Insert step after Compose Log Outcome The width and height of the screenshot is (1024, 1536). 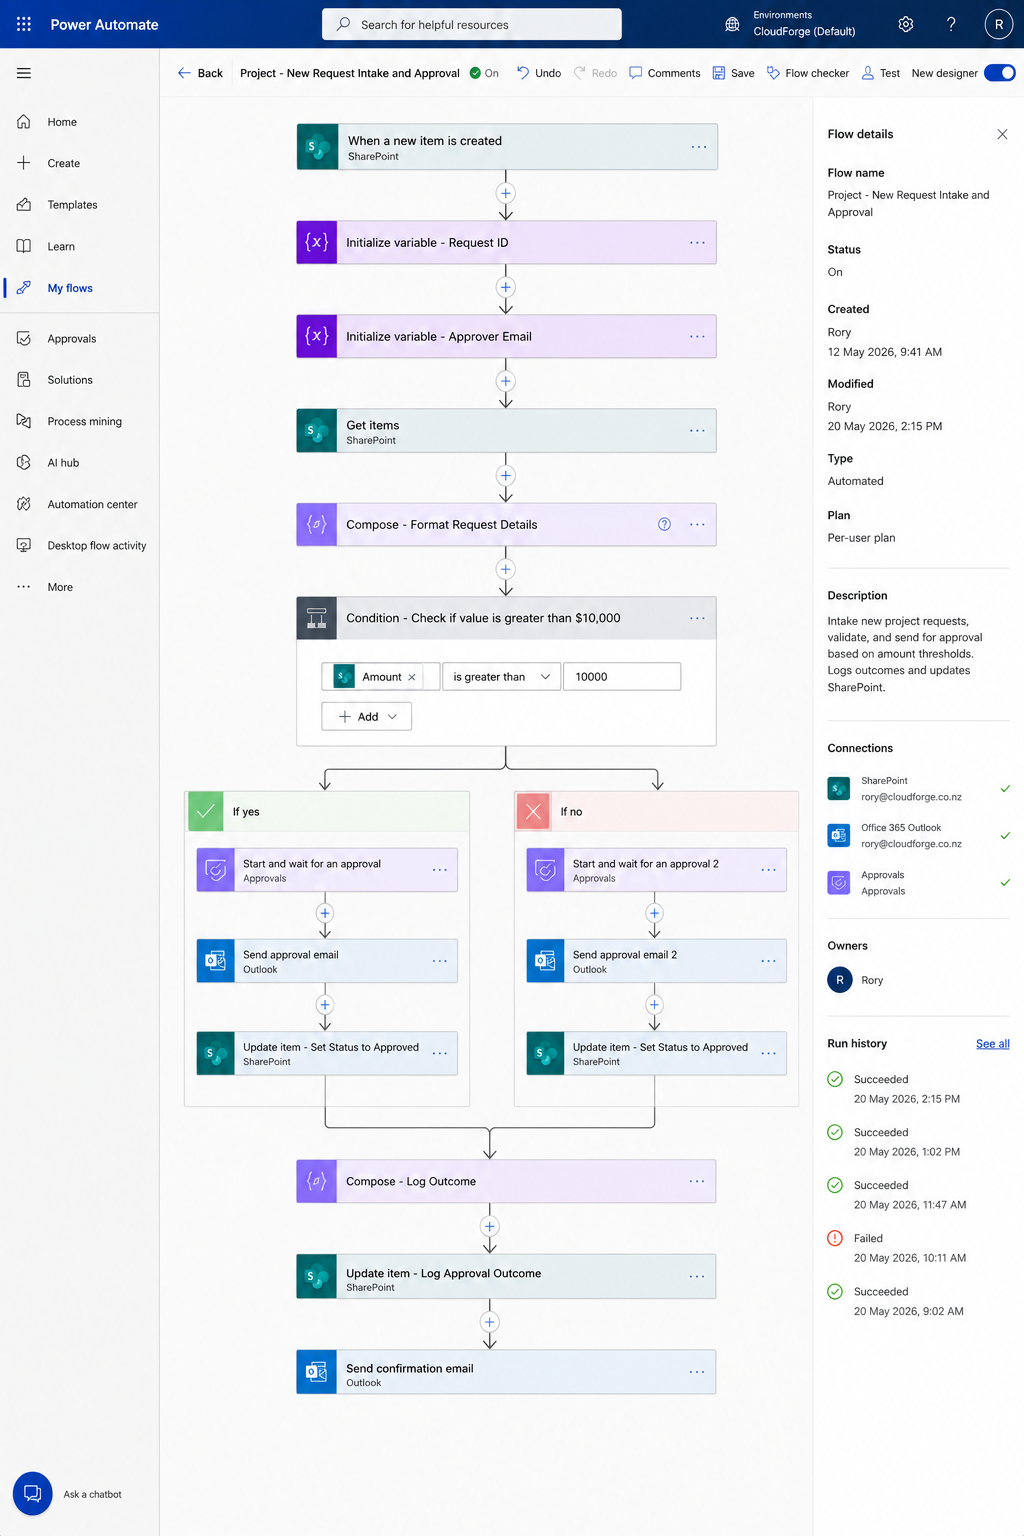click(x=490, y=1226)
